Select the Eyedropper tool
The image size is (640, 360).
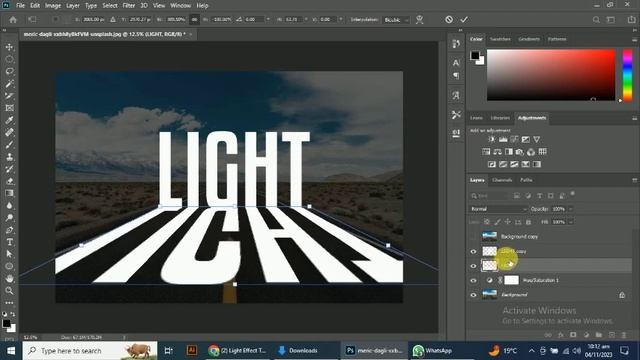click(x=9, y=120)
